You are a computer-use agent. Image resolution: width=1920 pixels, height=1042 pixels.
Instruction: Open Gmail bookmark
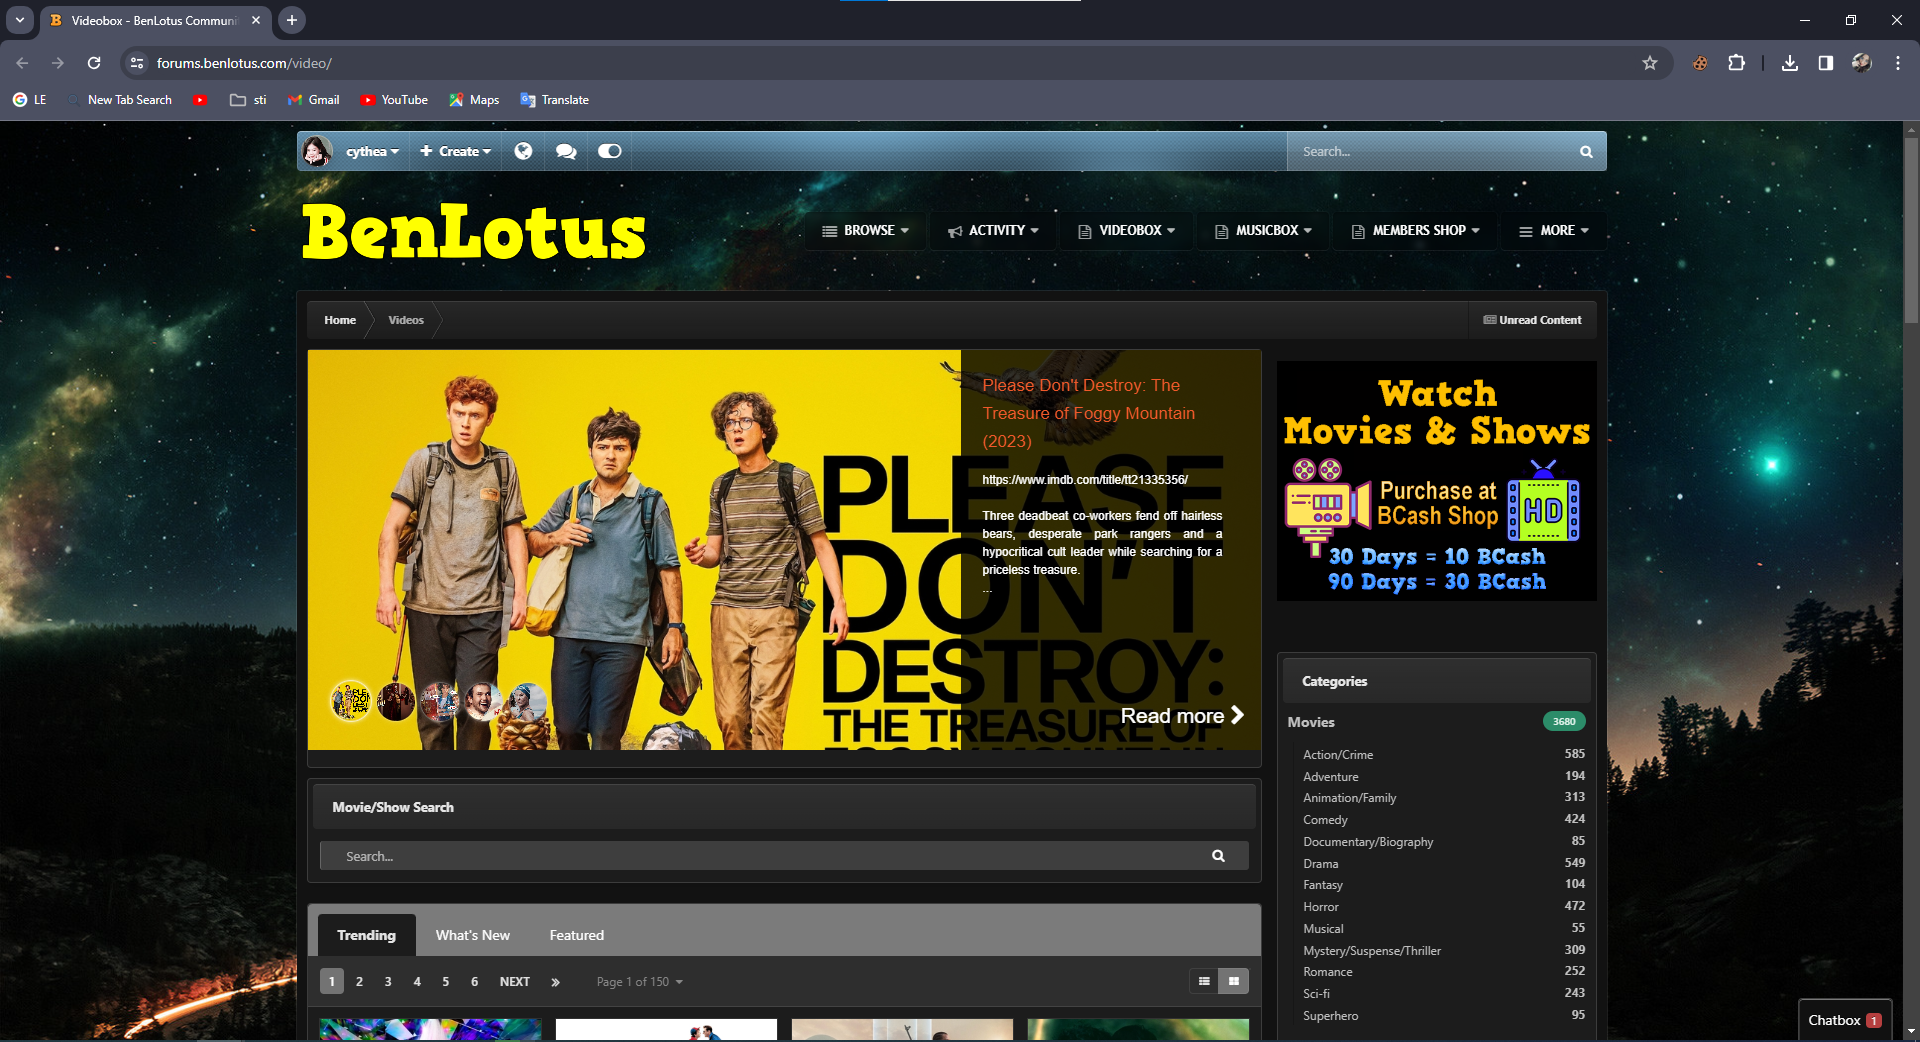[x=314, y=100]
